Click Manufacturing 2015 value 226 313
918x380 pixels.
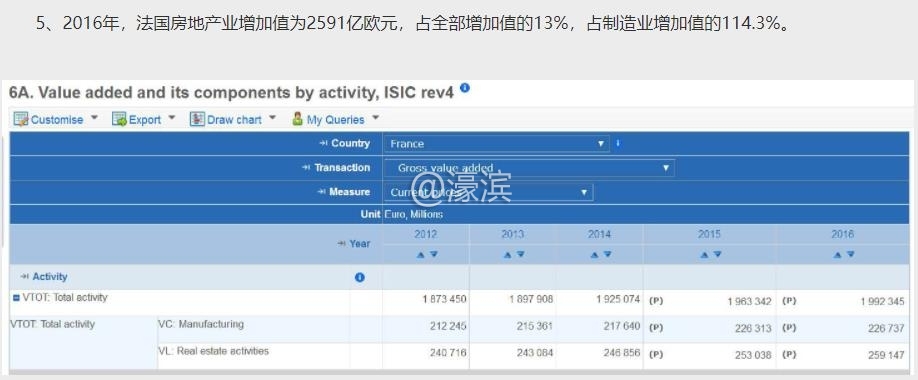753,328
